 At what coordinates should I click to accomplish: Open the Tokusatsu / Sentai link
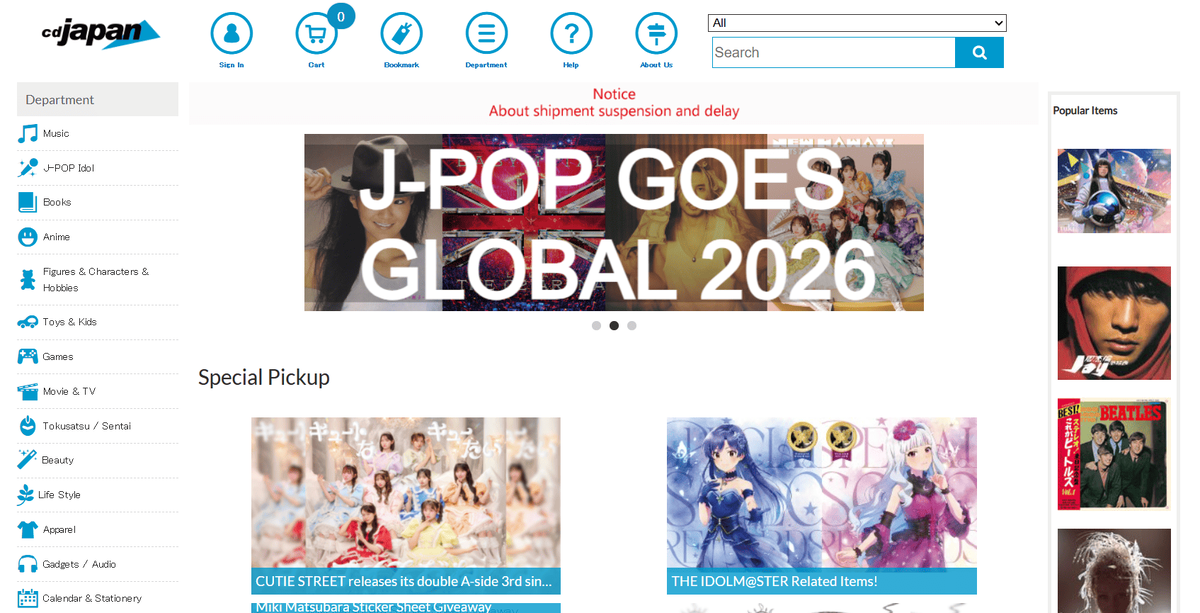point(85,426)
